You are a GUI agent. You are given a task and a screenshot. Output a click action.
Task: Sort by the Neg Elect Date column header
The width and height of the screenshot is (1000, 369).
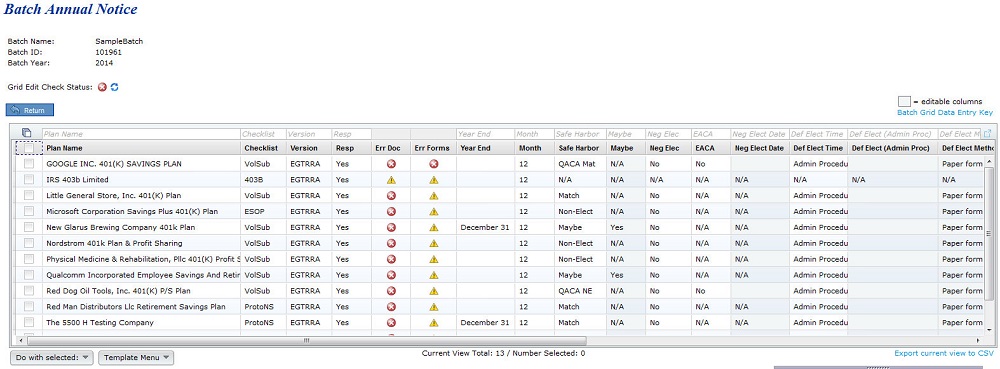(x=760, y=148)
